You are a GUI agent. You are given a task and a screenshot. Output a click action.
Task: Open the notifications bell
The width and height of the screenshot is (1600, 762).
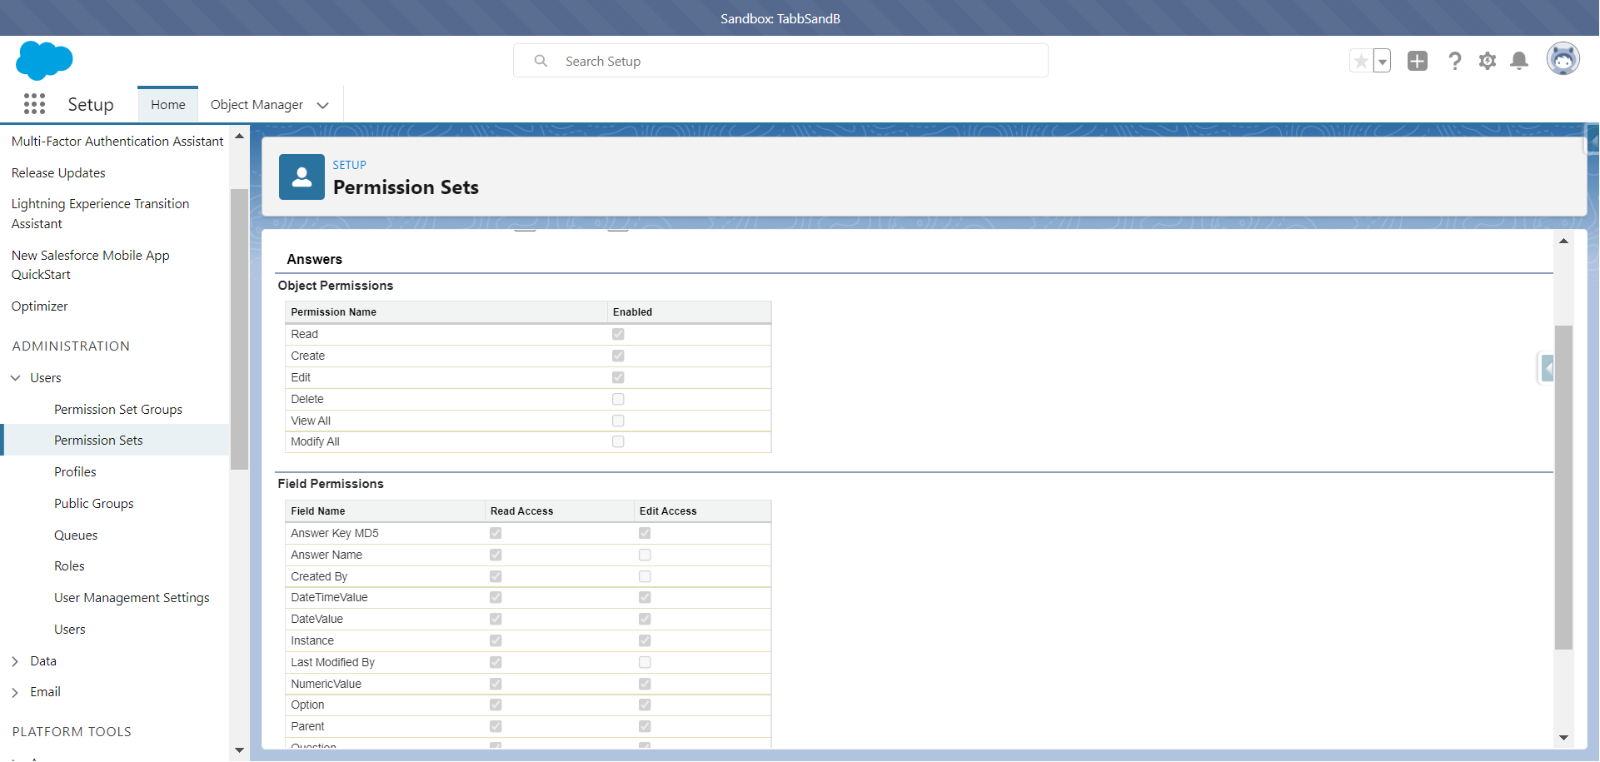(1519, 61)
